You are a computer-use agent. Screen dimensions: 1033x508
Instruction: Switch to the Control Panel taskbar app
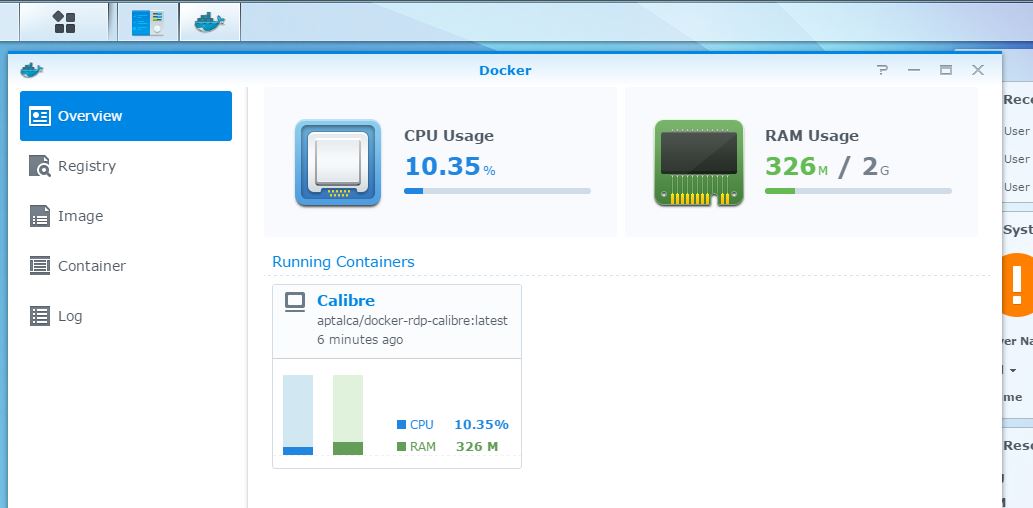pyautogui.click(x=148, y=22)
